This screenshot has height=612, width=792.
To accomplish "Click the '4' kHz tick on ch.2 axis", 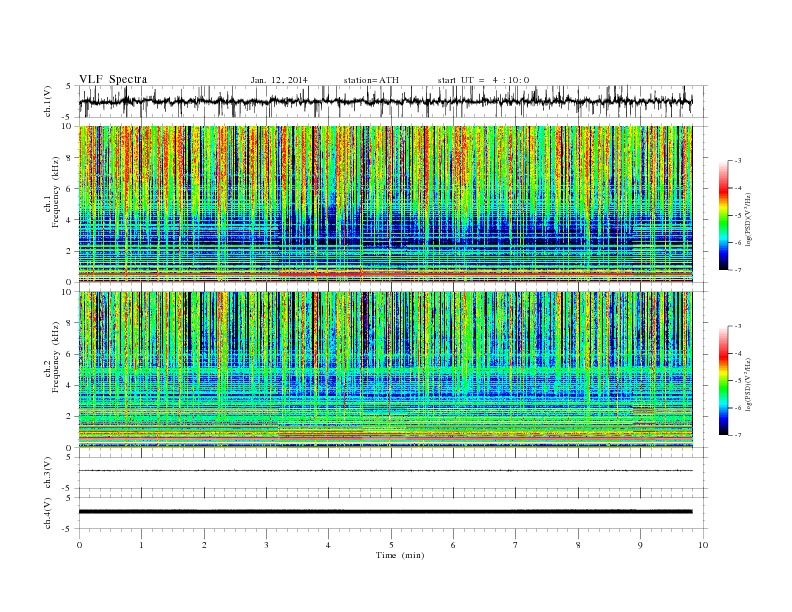I will (x=70, y=385).
